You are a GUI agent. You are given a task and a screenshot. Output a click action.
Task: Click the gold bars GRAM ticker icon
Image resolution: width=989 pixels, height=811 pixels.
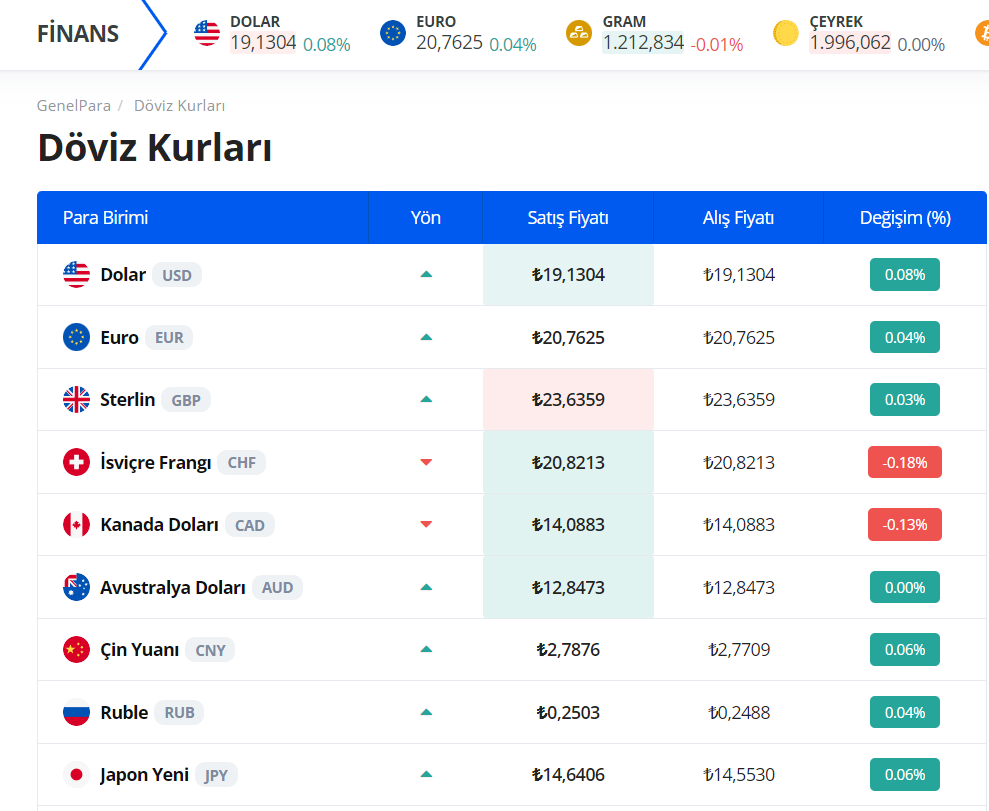(x=578, y=33)
